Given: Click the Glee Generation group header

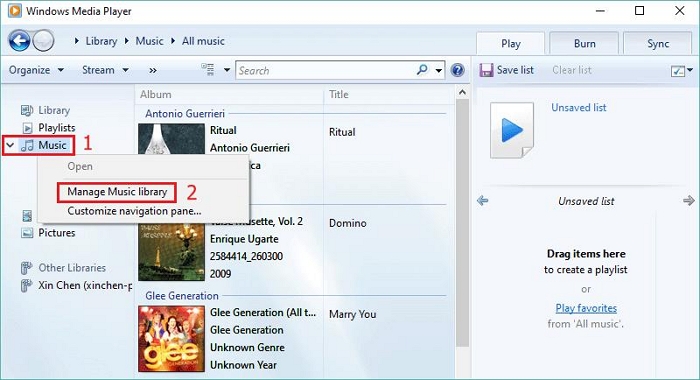Looking at the screenshot, I should 182,296.
